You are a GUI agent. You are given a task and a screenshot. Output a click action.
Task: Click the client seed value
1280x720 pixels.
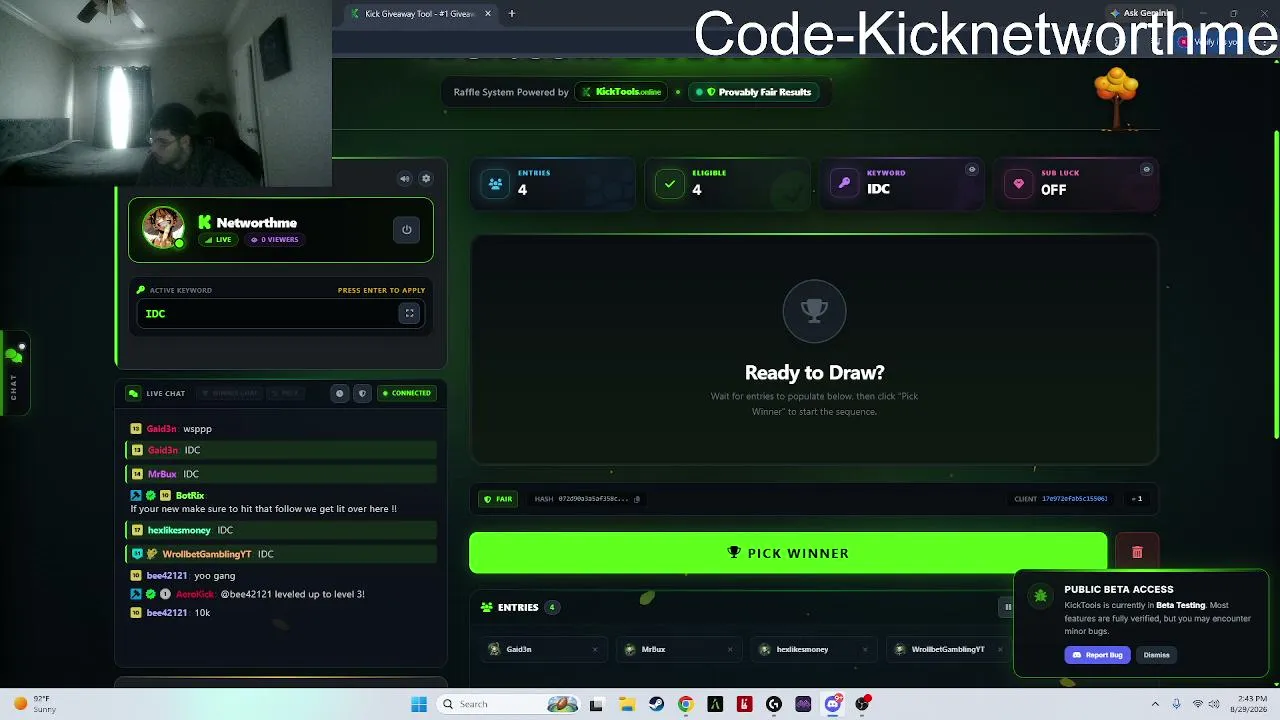click(x=1075, y=499)
